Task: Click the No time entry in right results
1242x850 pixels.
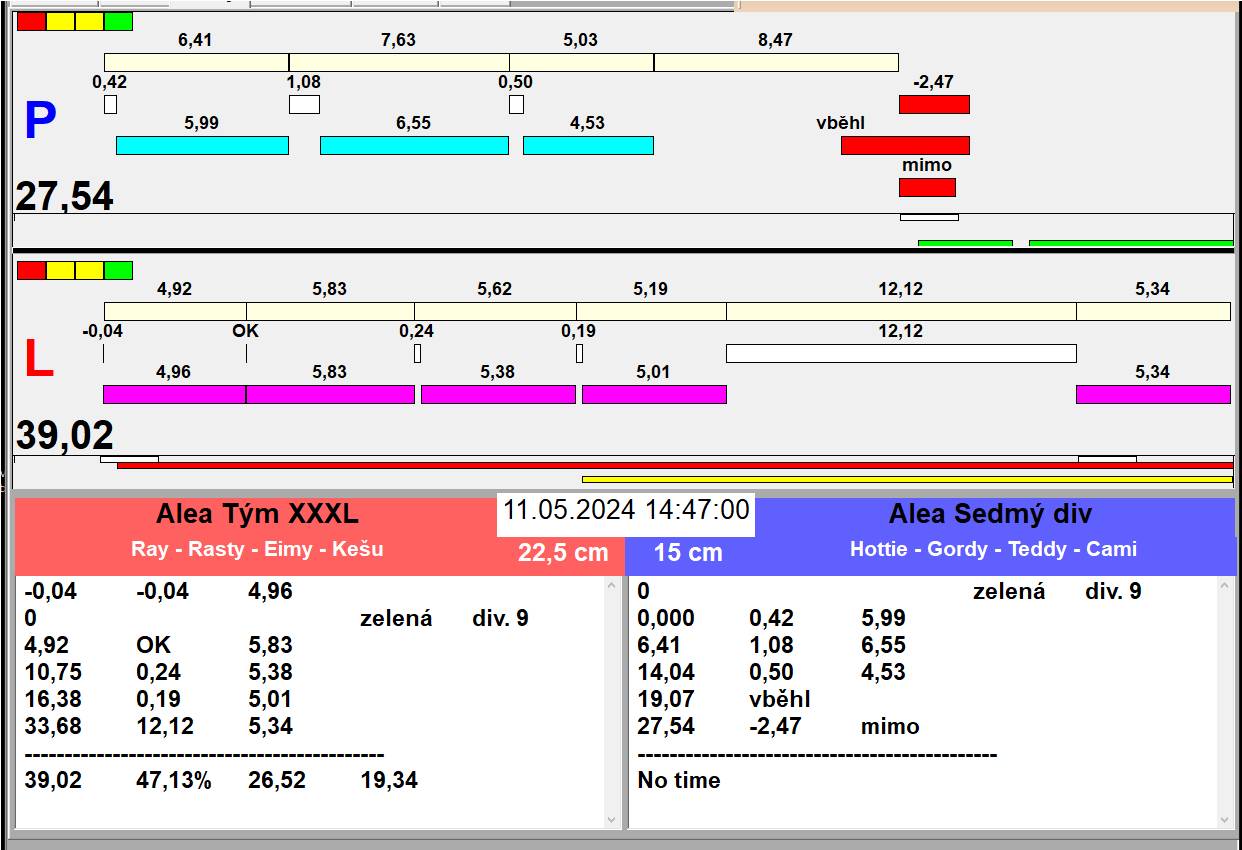Action: [x=679, y=780]
